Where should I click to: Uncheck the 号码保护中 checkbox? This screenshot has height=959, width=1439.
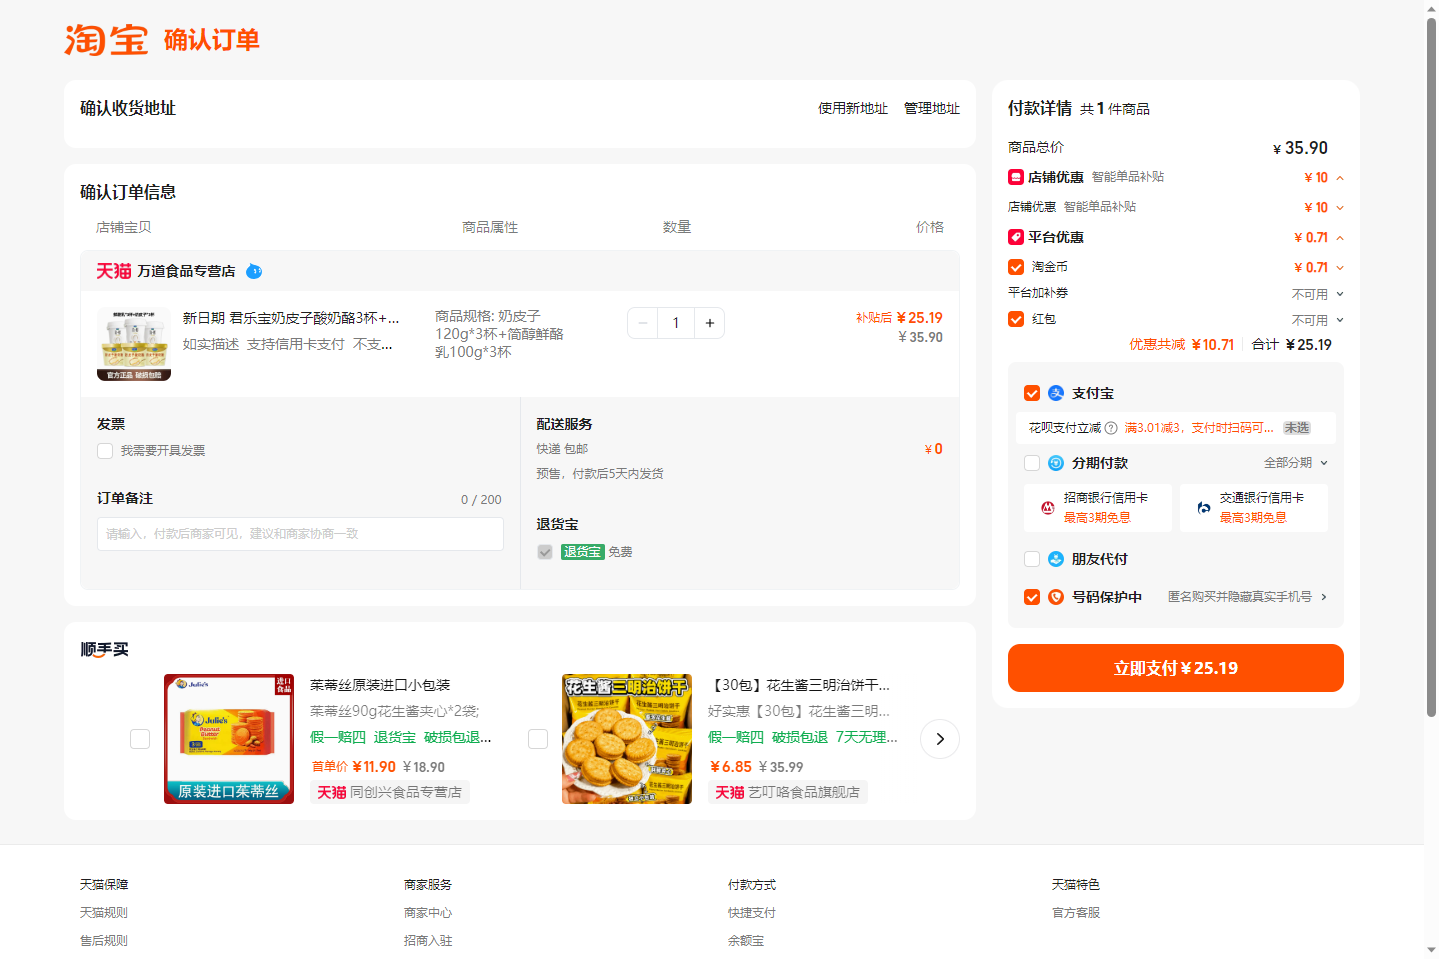click(x=1032, y=597)
